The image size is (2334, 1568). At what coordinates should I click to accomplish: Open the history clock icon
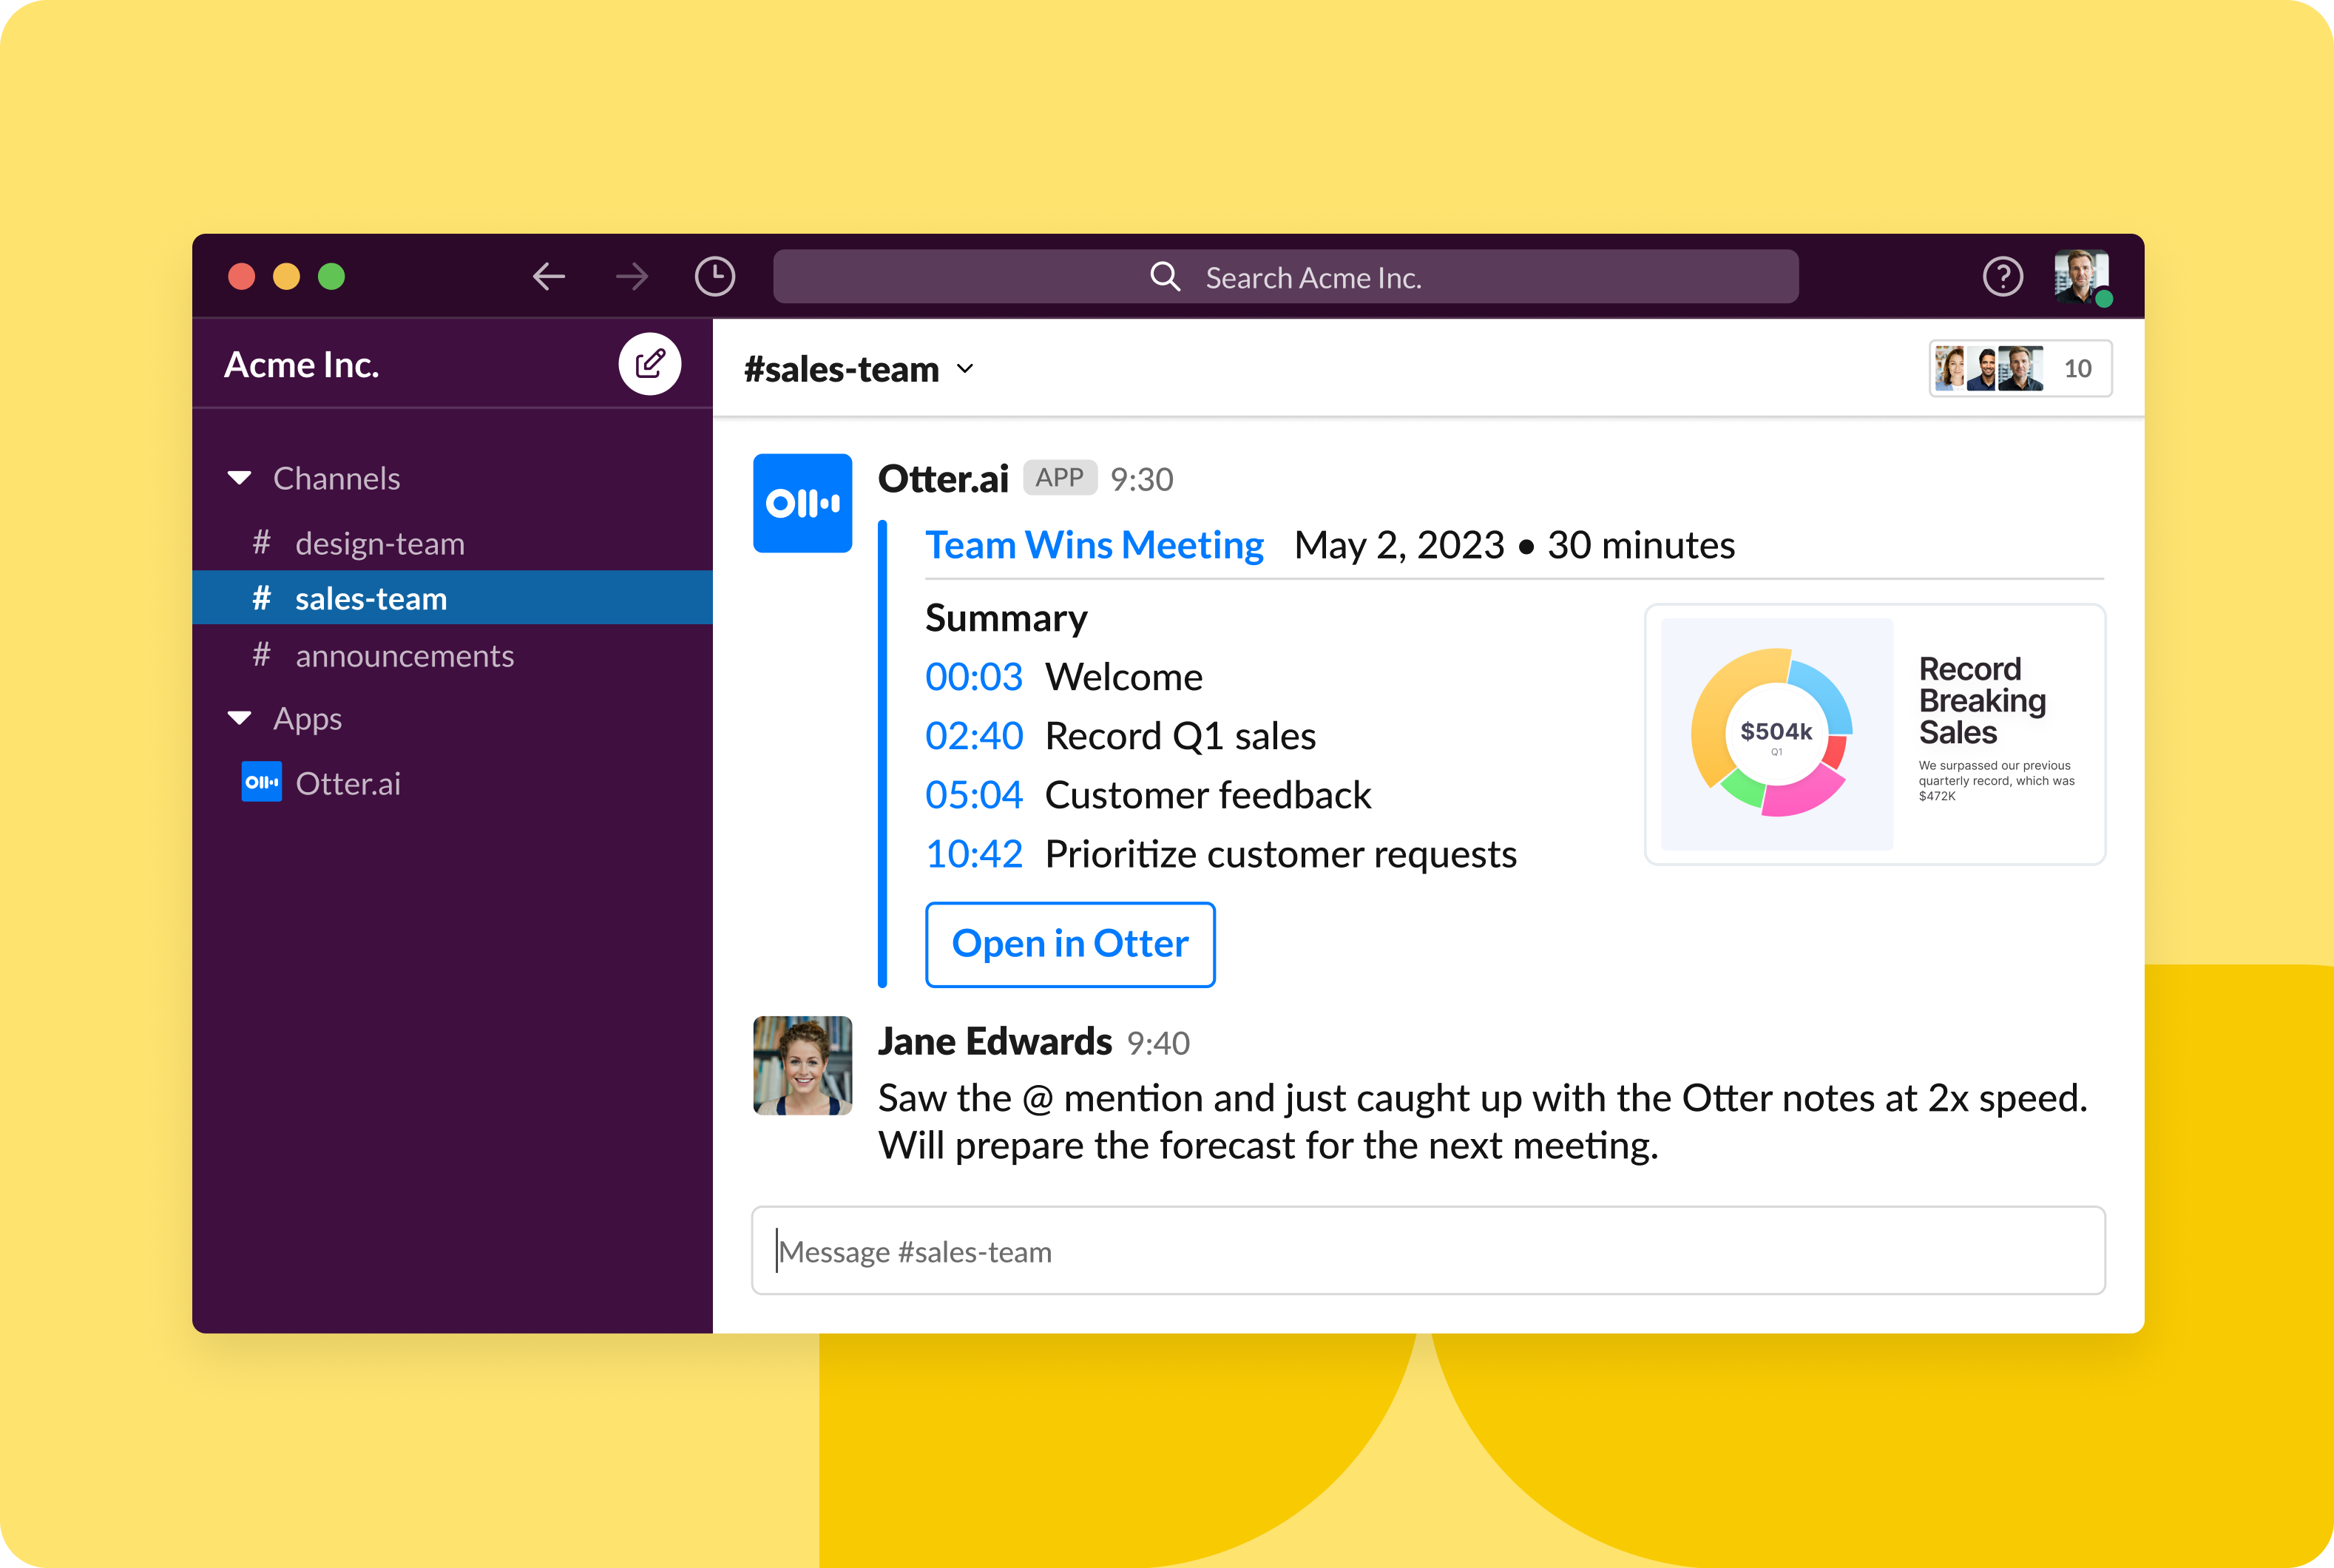(714, 276)
